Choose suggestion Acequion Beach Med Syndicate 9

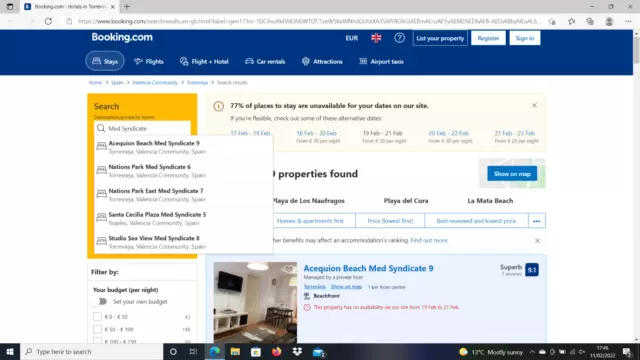183,147
